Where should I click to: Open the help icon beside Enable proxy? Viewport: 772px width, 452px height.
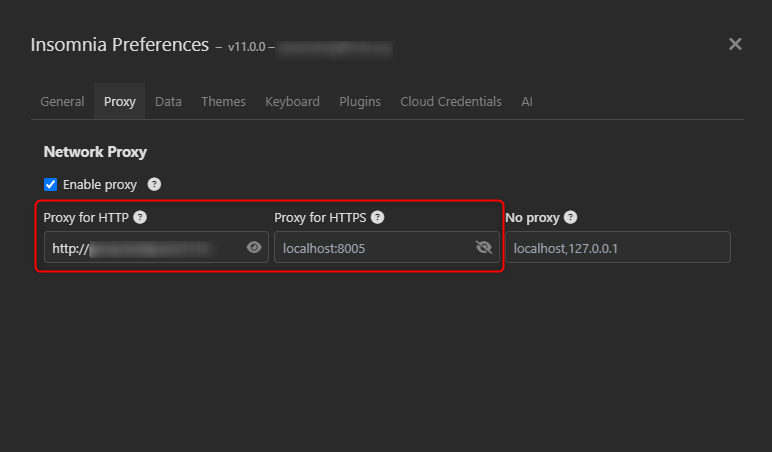click(154, 184)
